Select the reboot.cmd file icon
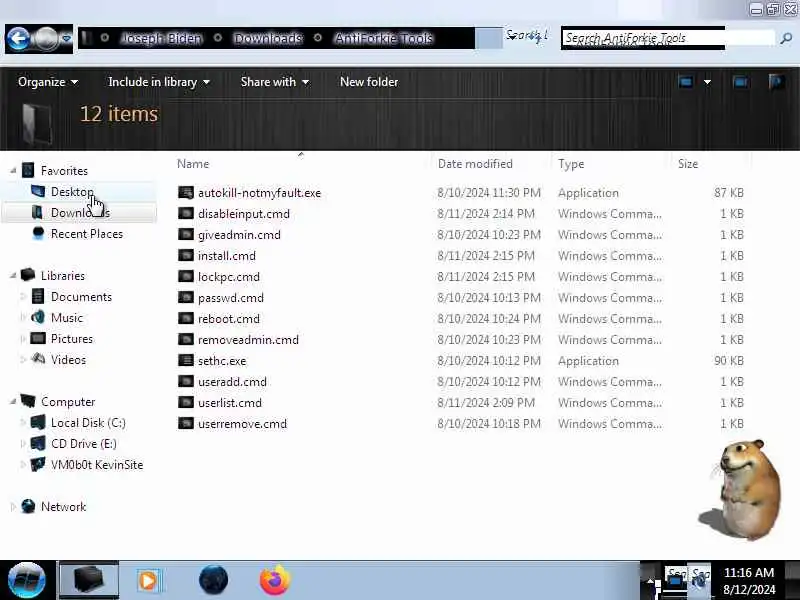This screenshot has height=600, width=800. 186,318
